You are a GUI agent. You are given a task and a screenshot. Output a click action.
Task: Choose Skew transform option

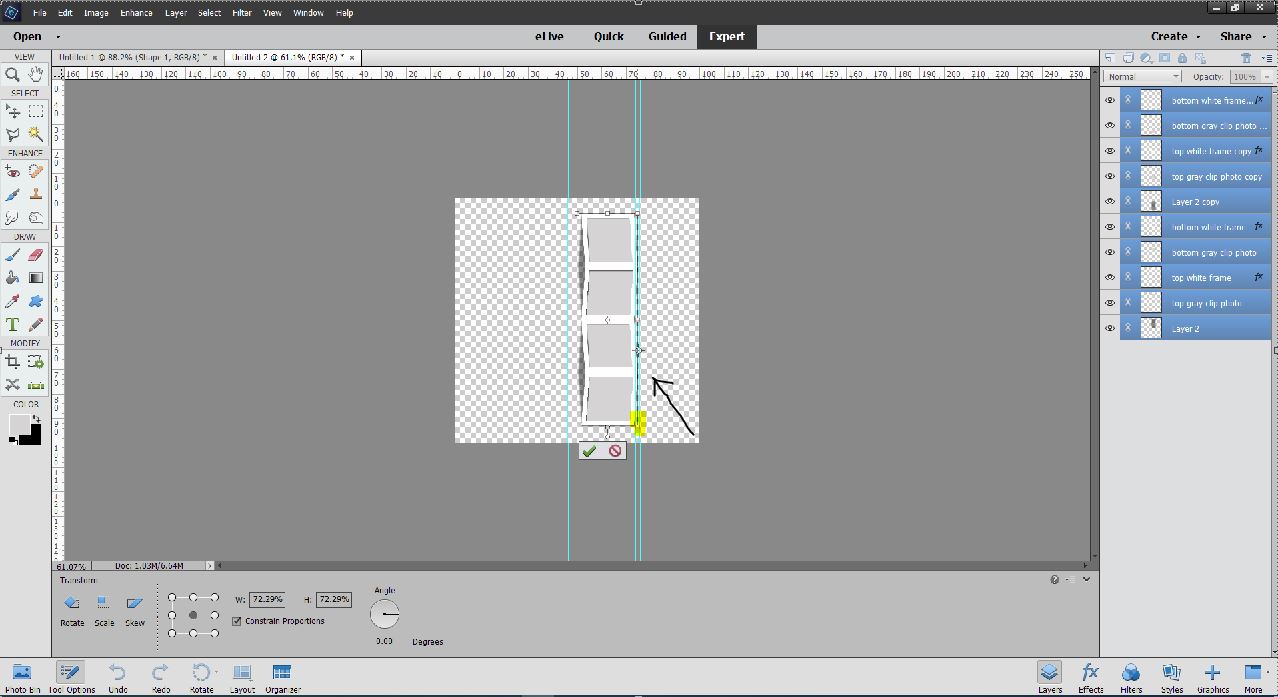click(x=134, y=610)
